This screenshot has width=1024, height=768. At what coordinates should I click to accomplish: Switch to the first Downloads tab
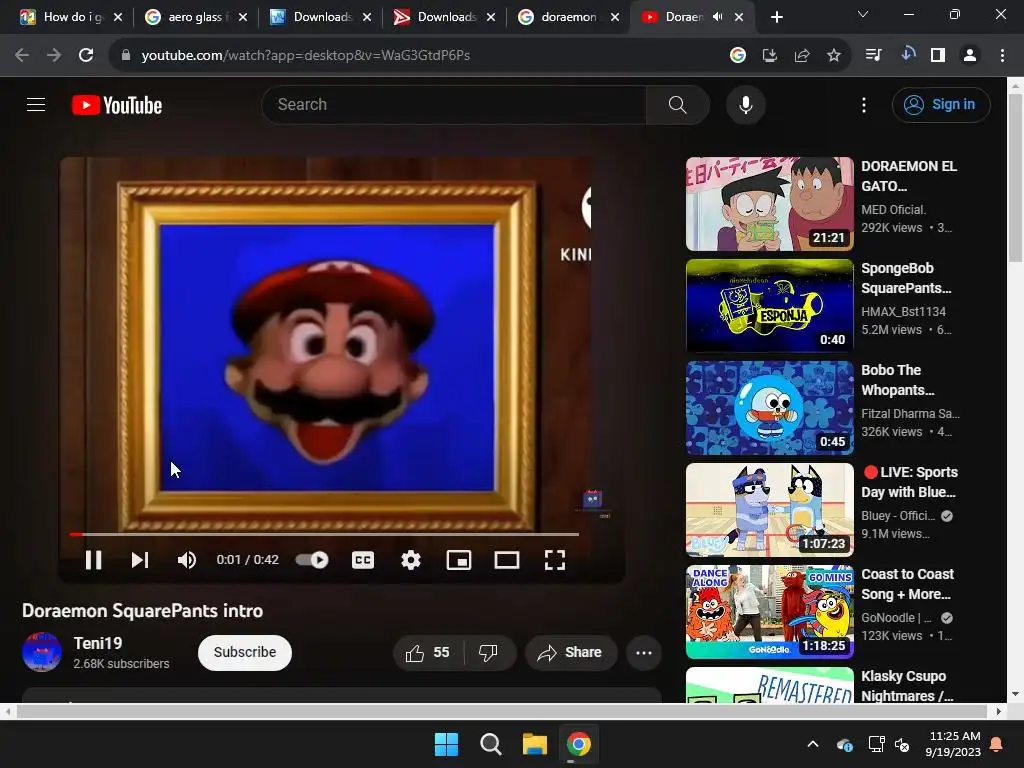320,17
